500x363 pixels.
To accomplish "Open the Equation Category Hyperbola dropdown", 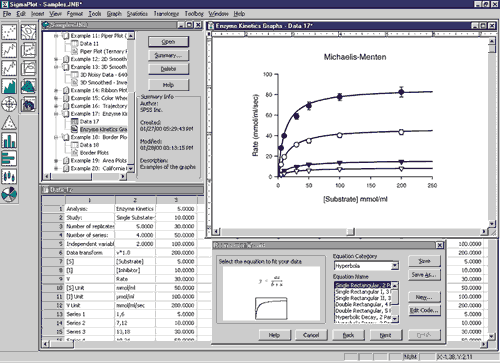I will (395, 266).
